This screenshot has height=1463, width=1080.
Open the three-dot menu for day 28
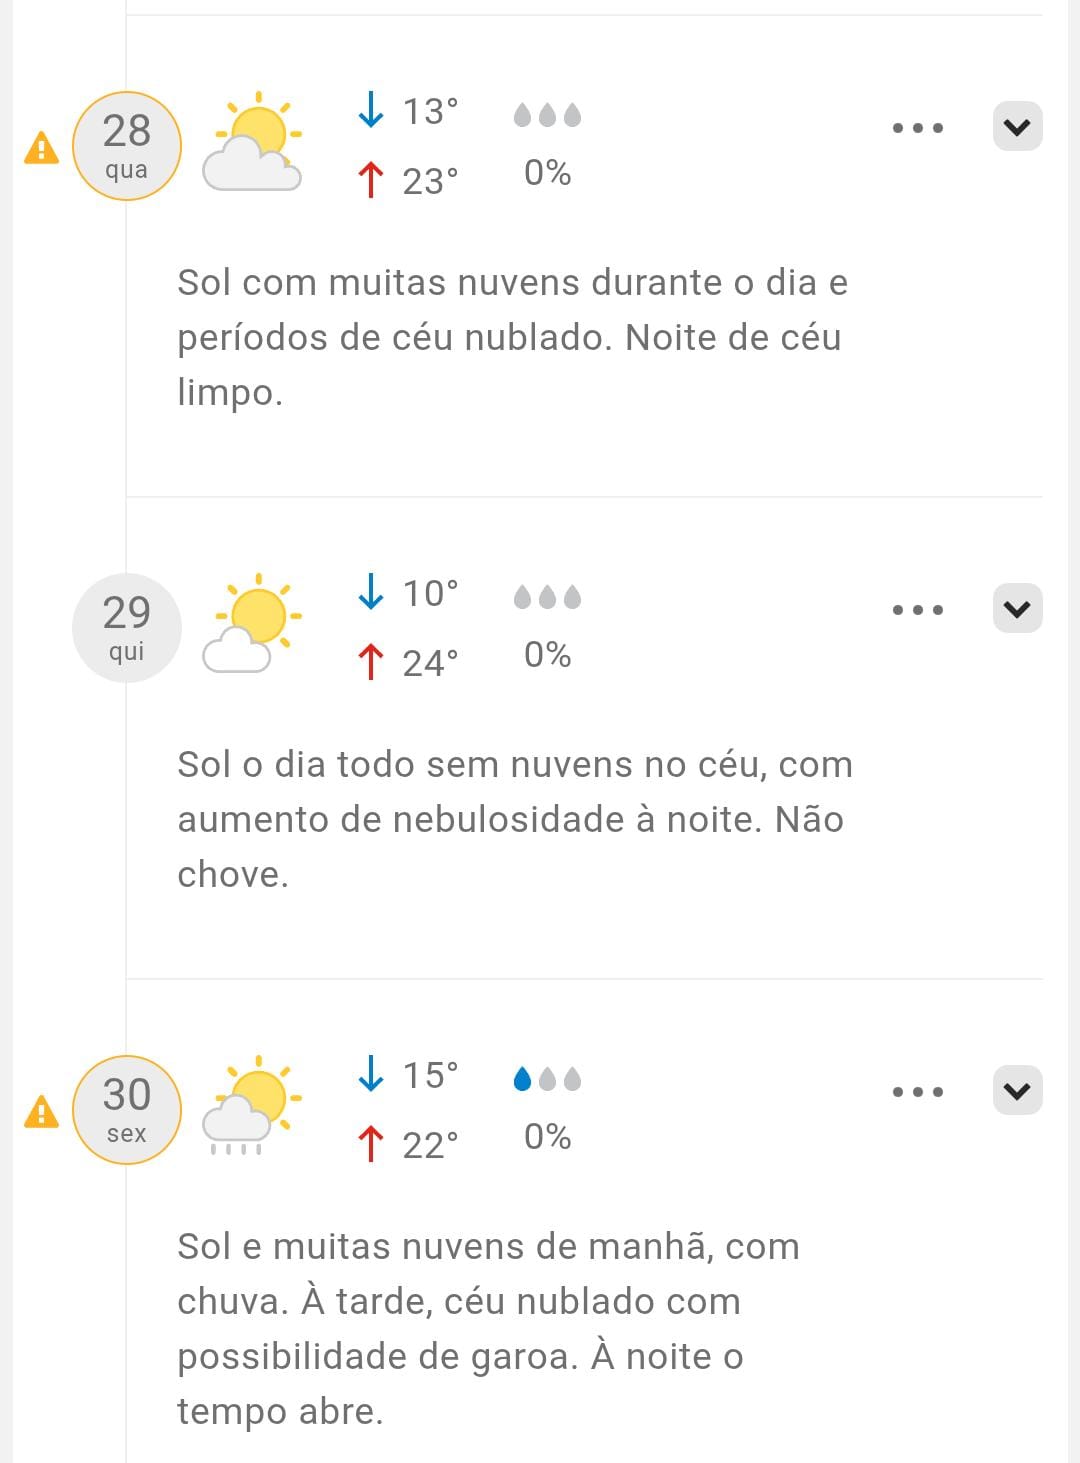tap(918, 128)
